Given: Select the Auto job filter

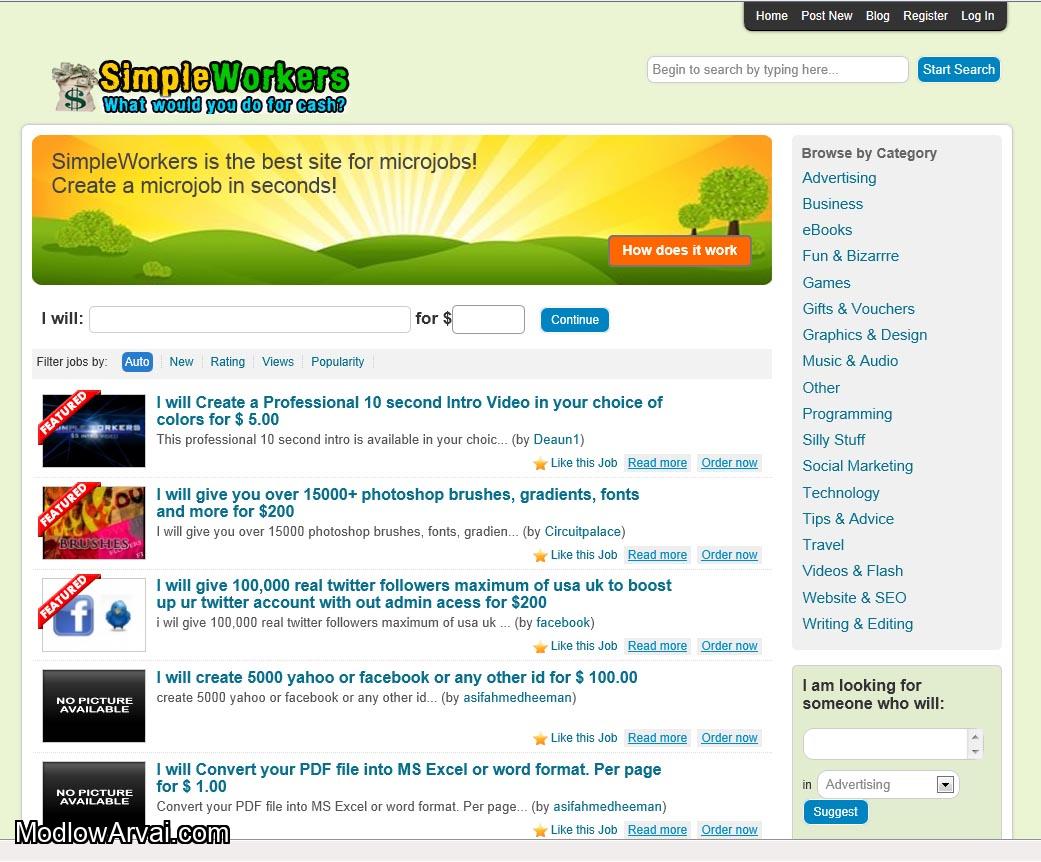Looking at the screenshot, I should pos(137,362).
